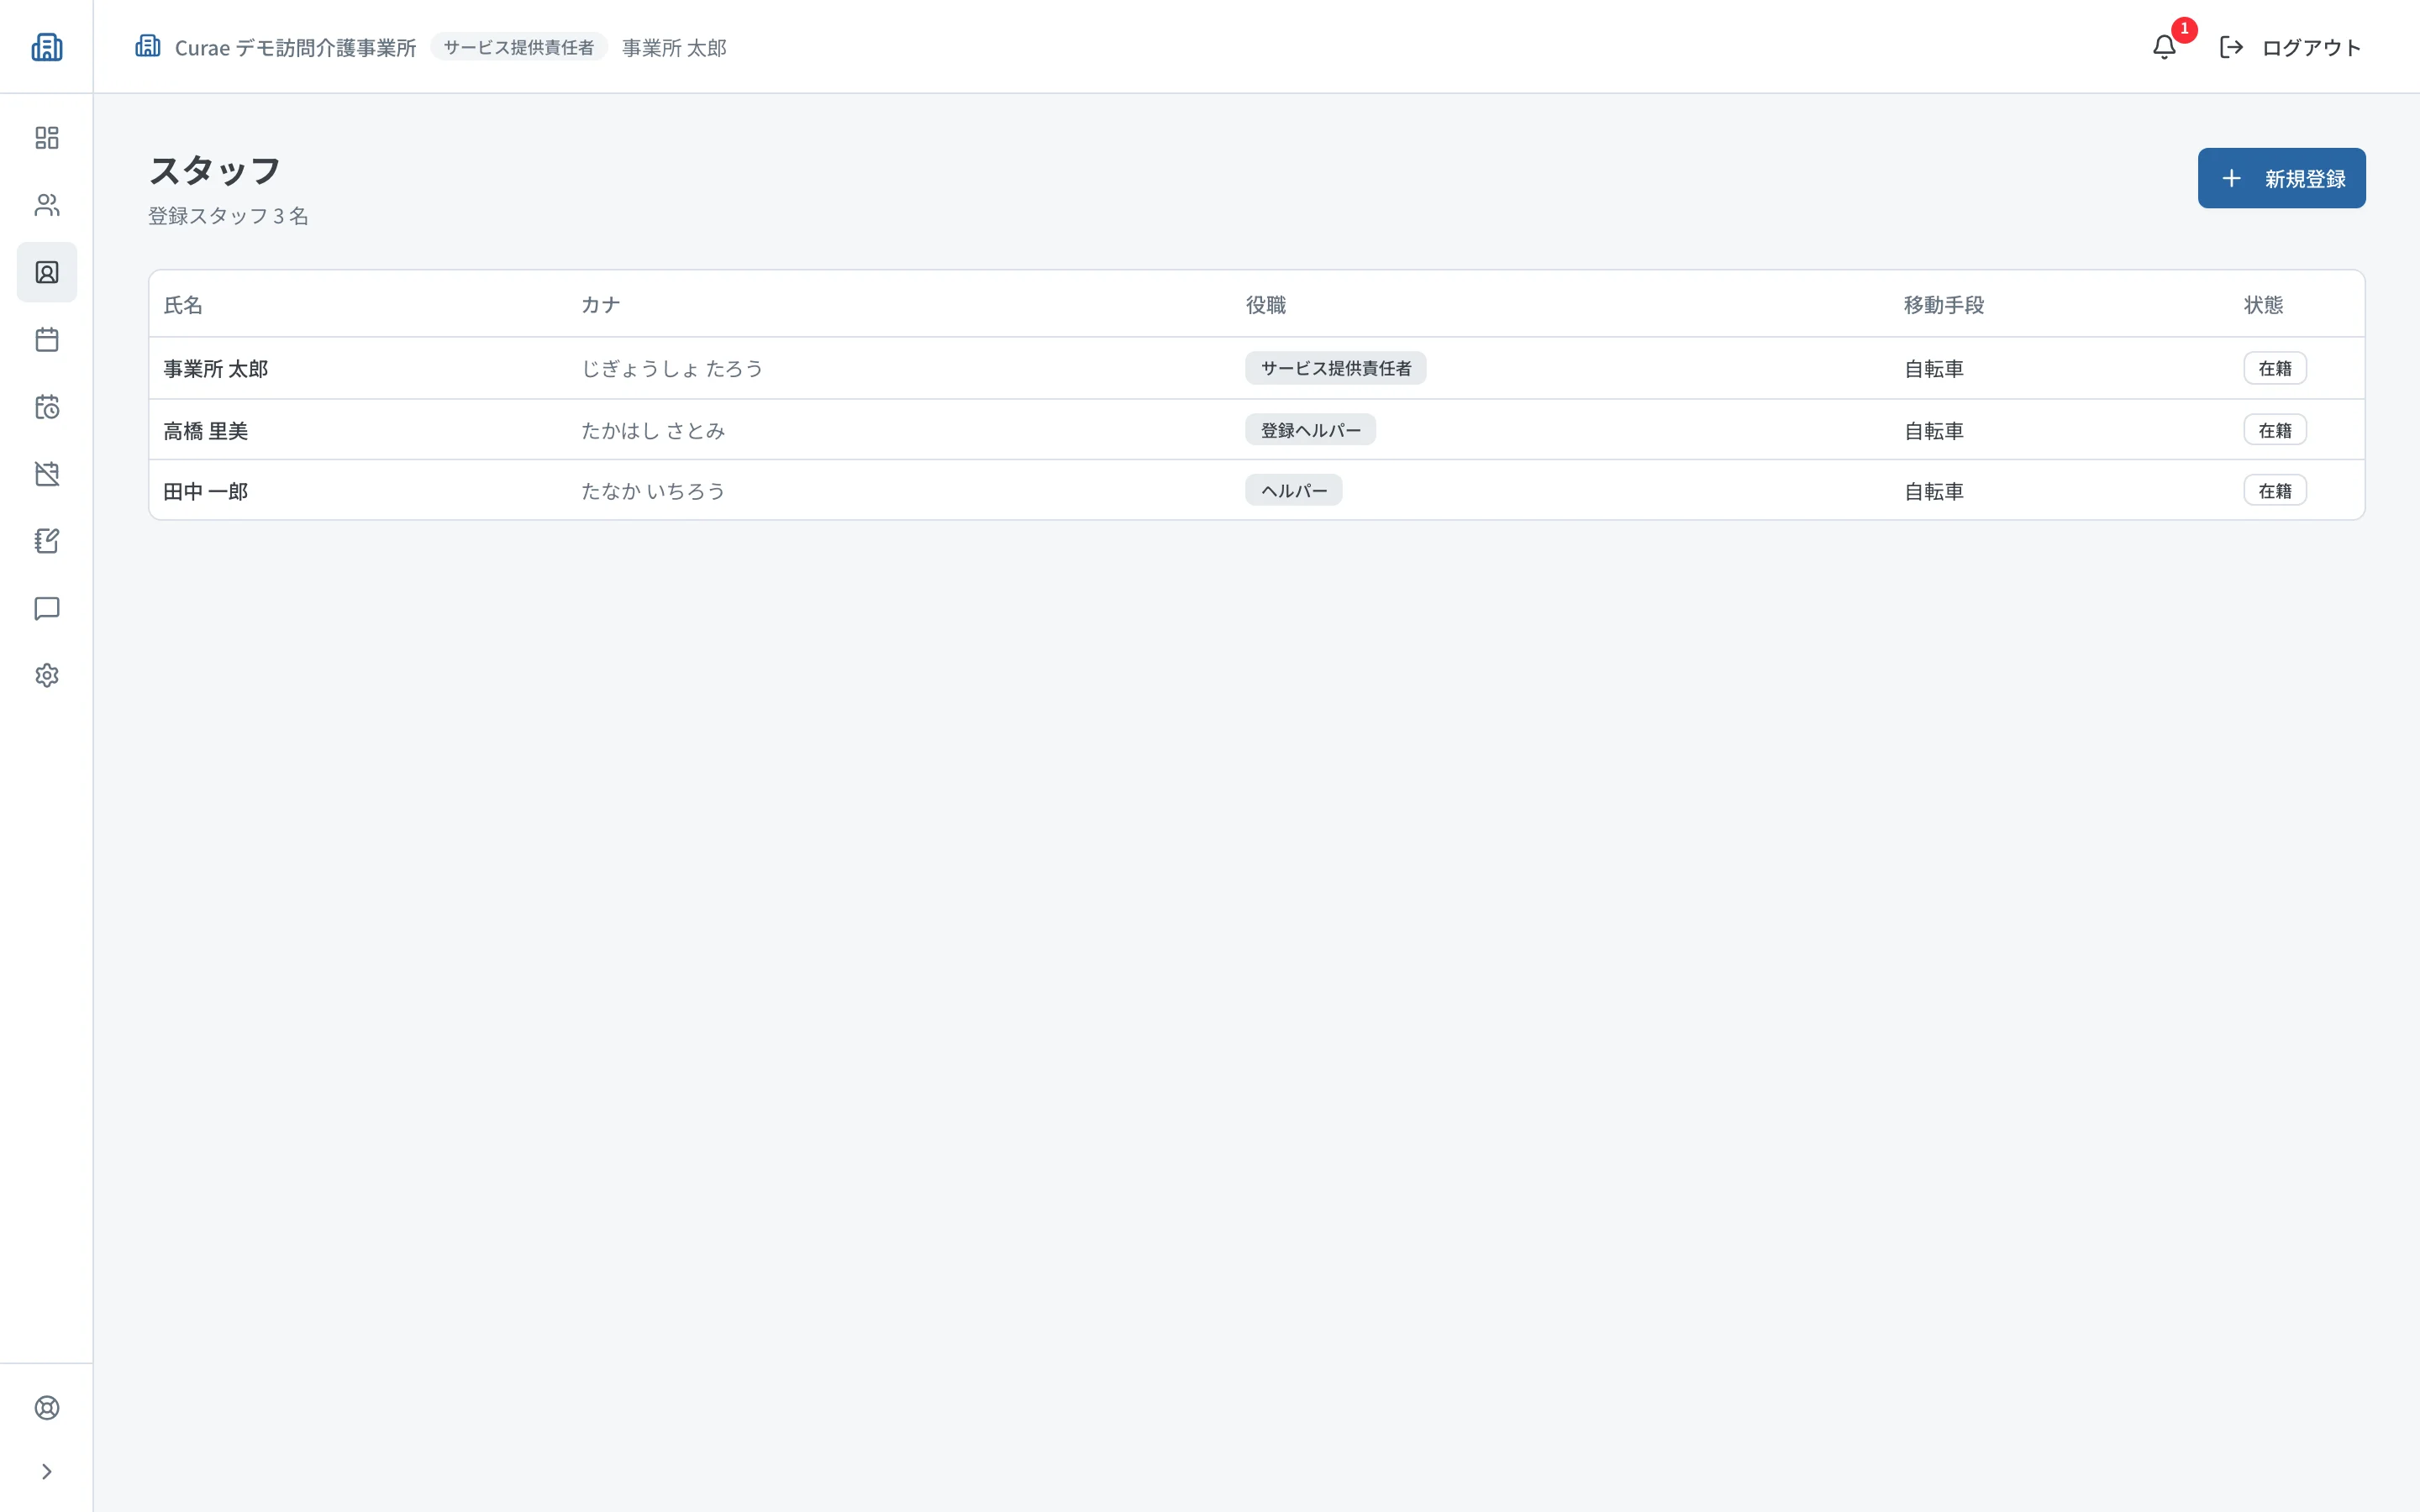The width and height of the screenshot is (2420, 1512).
Task: Click kana じぎょうしょ たろう
Action: coord(672,369)
